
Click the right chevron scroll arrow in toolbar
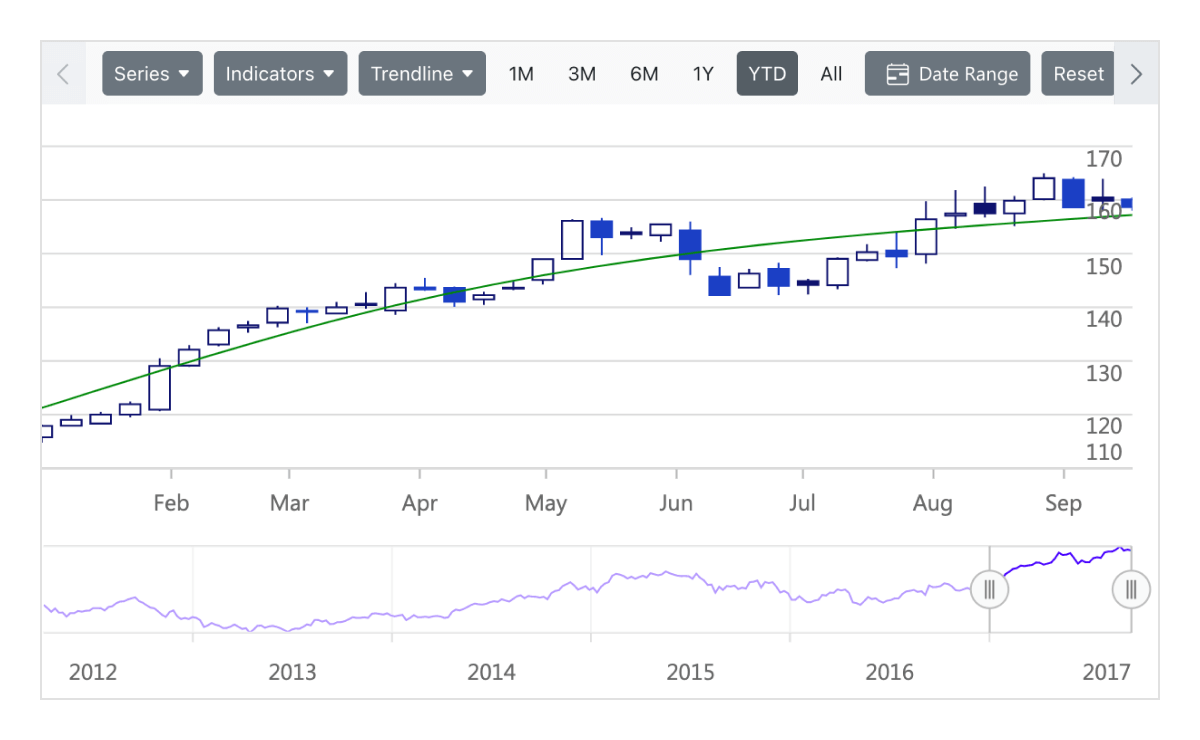click(x=1136, y=73)
